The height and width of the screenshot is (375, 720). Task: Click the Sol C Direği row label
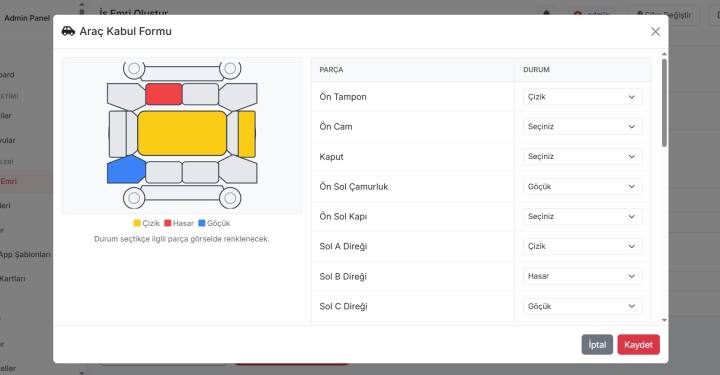point(343,306)
